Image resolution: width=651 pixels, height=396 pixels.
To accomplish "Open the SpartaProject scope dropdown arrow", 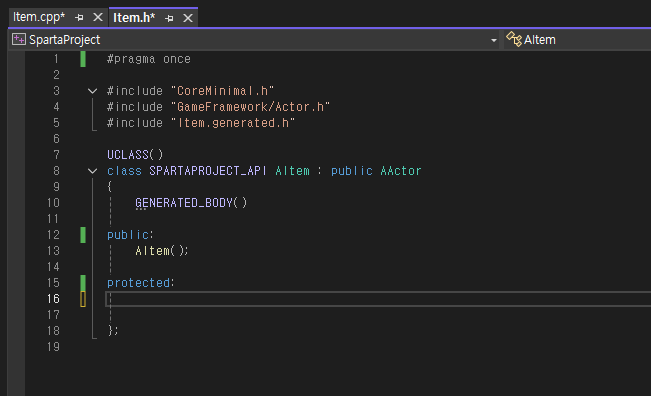I will tap(494, 40).
